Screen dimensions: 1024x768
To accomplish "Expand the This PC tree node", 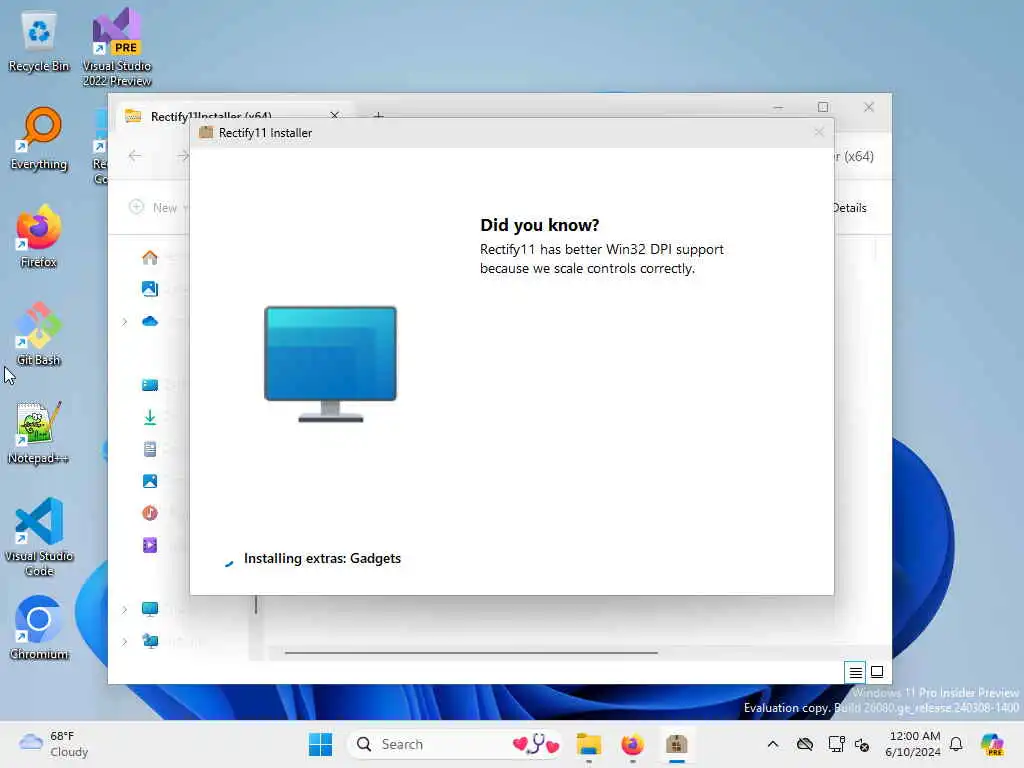I will [125, 609].
